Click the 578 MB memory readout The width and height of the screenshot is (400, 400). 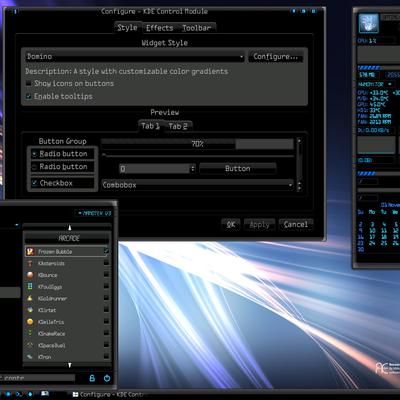(x=367, y=75)
